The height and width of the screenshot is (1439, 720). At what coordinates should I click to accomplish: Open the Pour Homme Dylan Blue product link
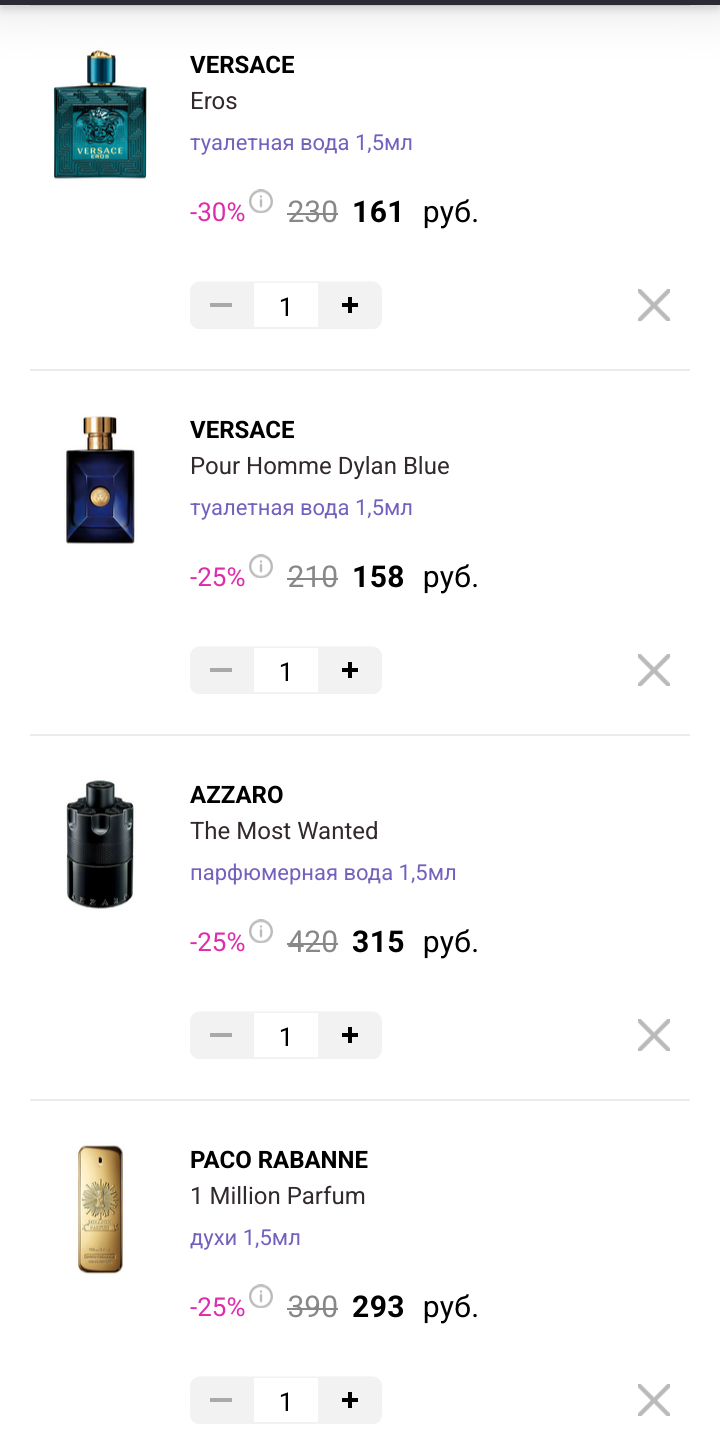click(319, 466)
